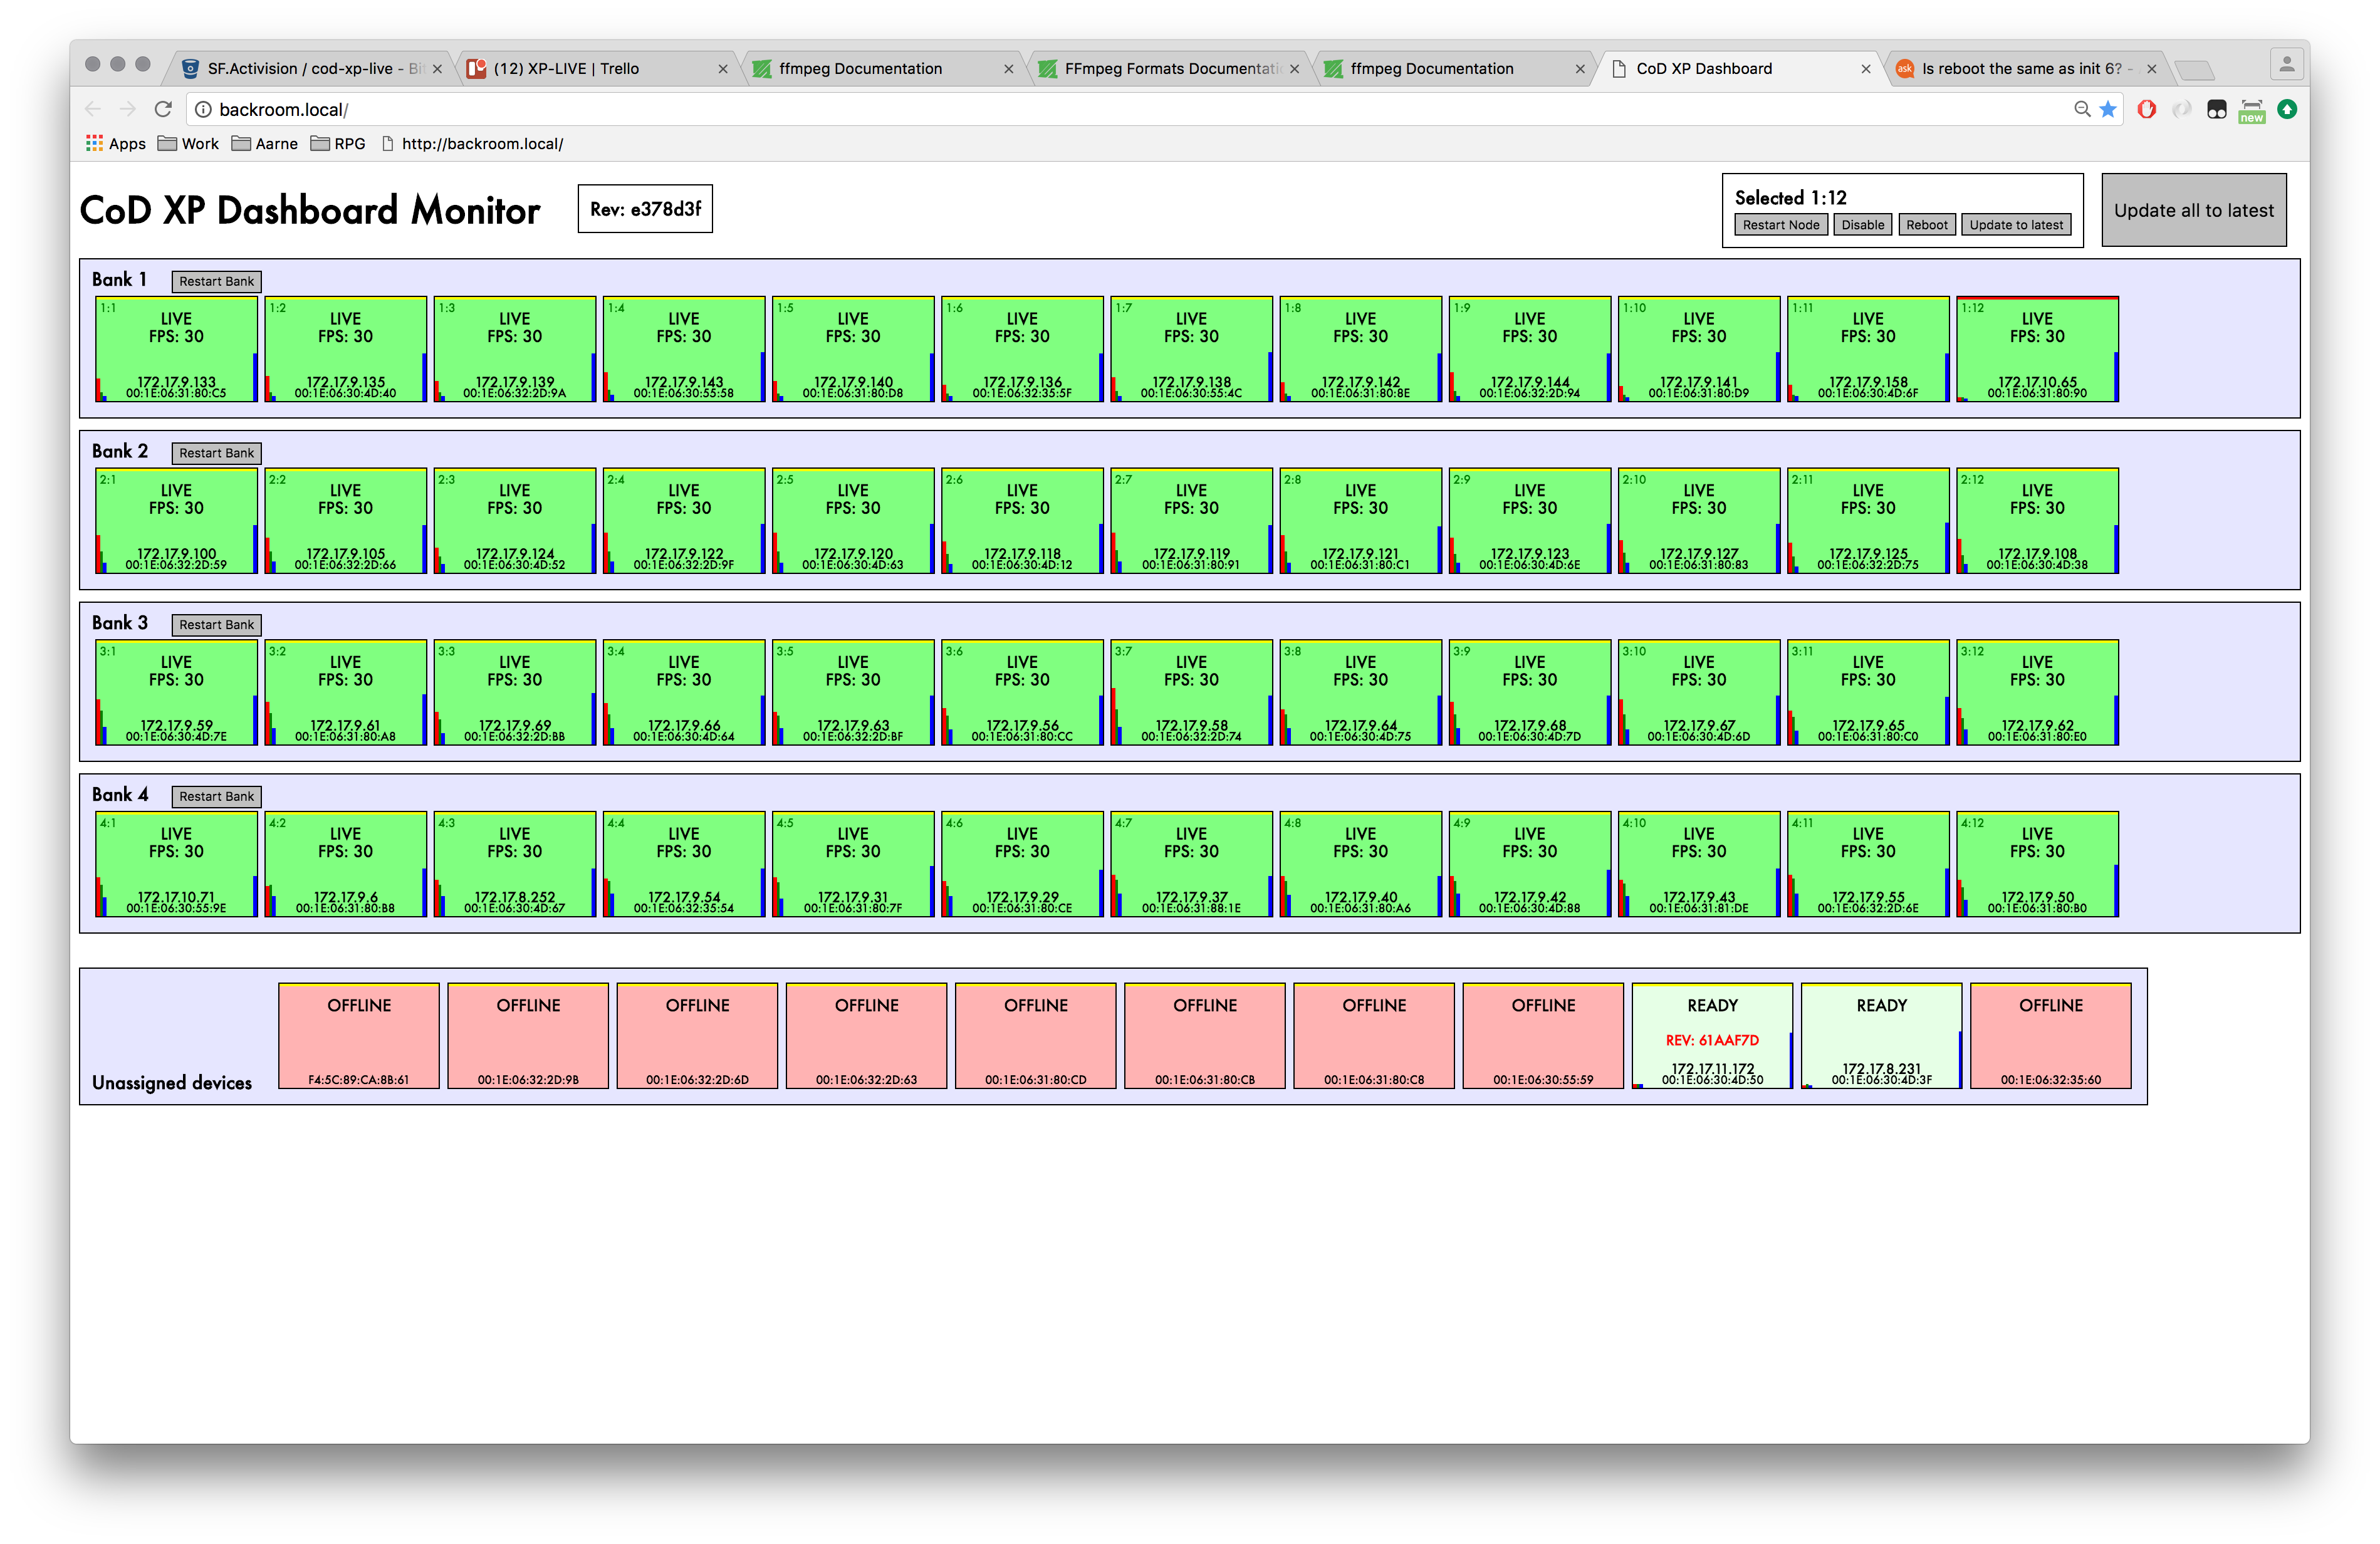2380x1544 pixels.
Task: Select OFFLINE device F4:5C:89:CA:8B:61
Action: pyautogui.click(x=359, y=1036)
